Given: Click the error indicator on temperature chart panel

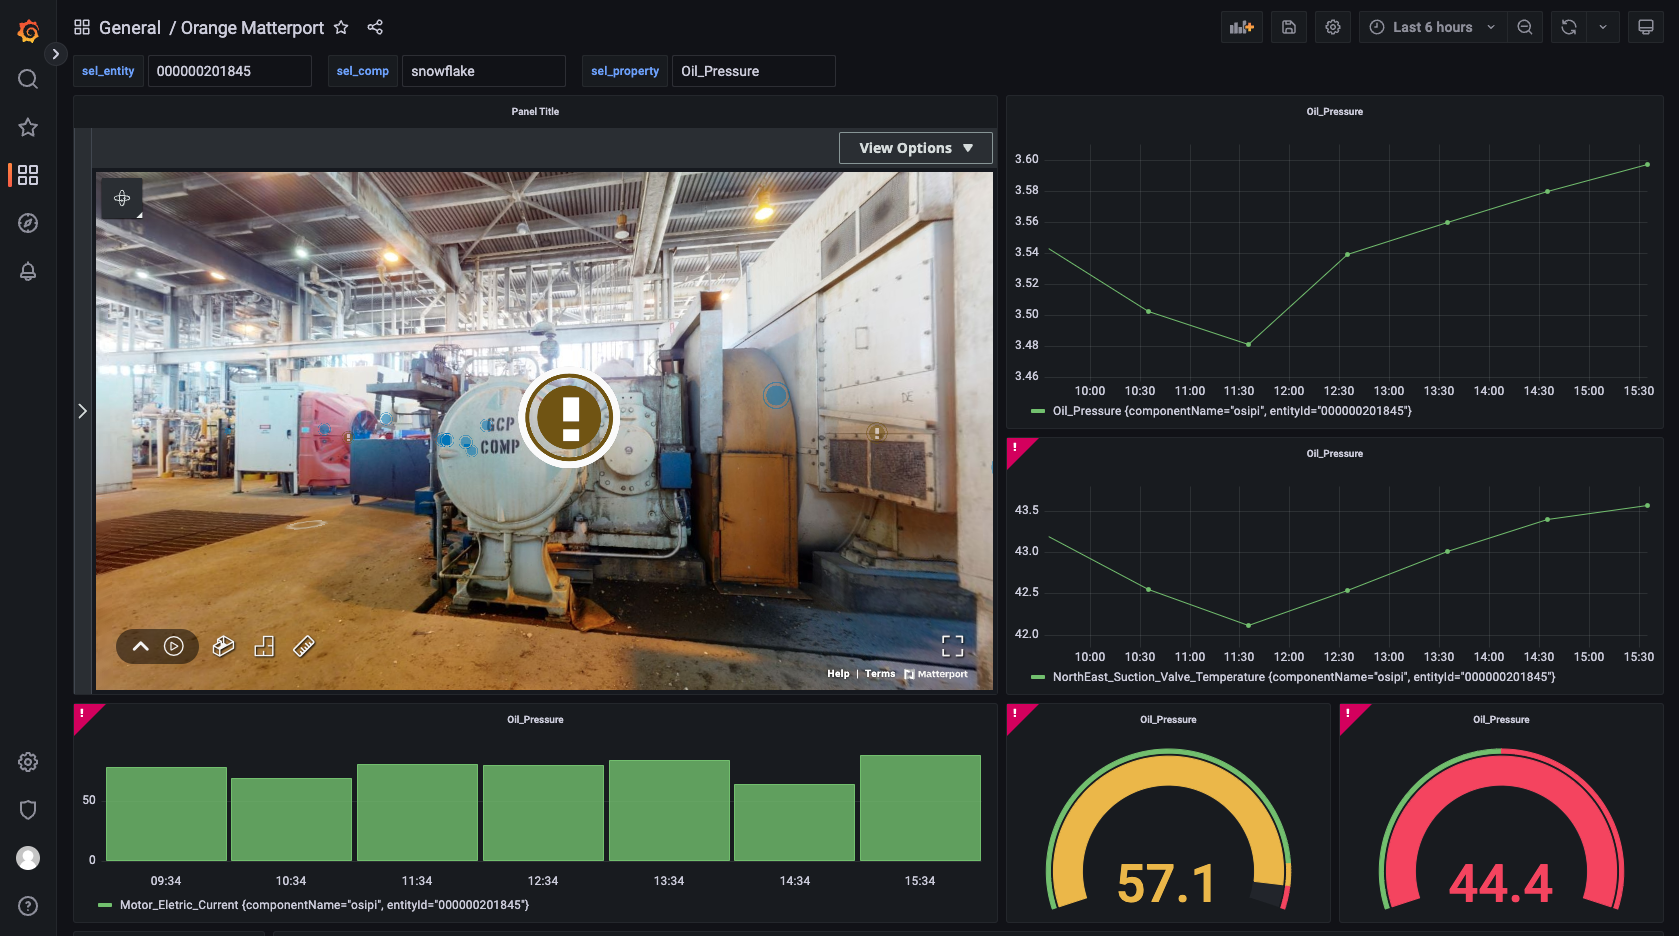Looking at the screenshot, I should coord(1015,447).
